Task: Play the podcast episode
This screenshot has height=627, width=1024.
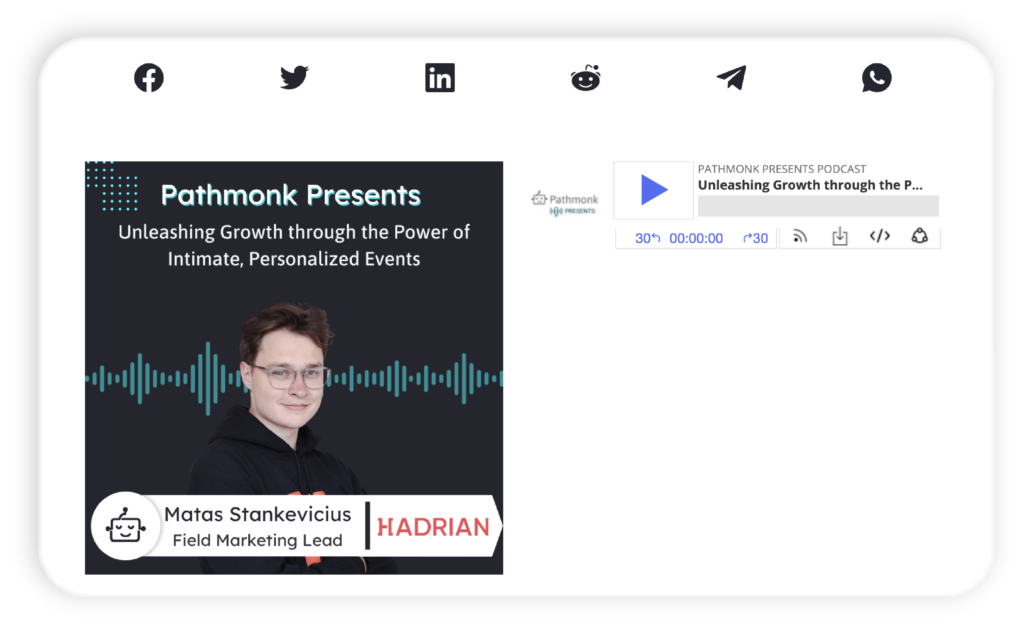Action: 654,190
